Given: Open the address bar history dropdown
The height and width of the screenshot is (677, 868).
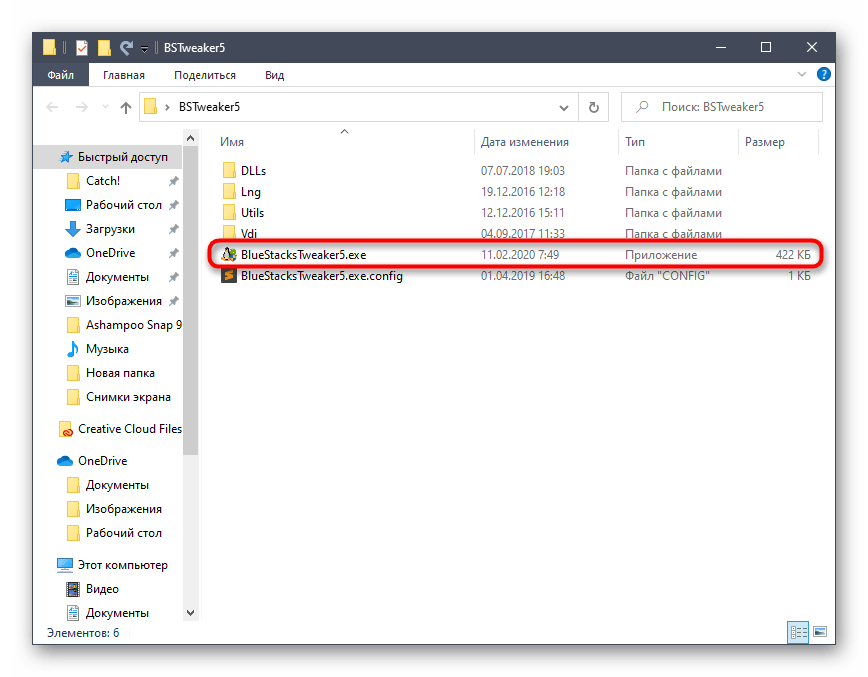Looking at the screenshot, I should tap(564, 107).
